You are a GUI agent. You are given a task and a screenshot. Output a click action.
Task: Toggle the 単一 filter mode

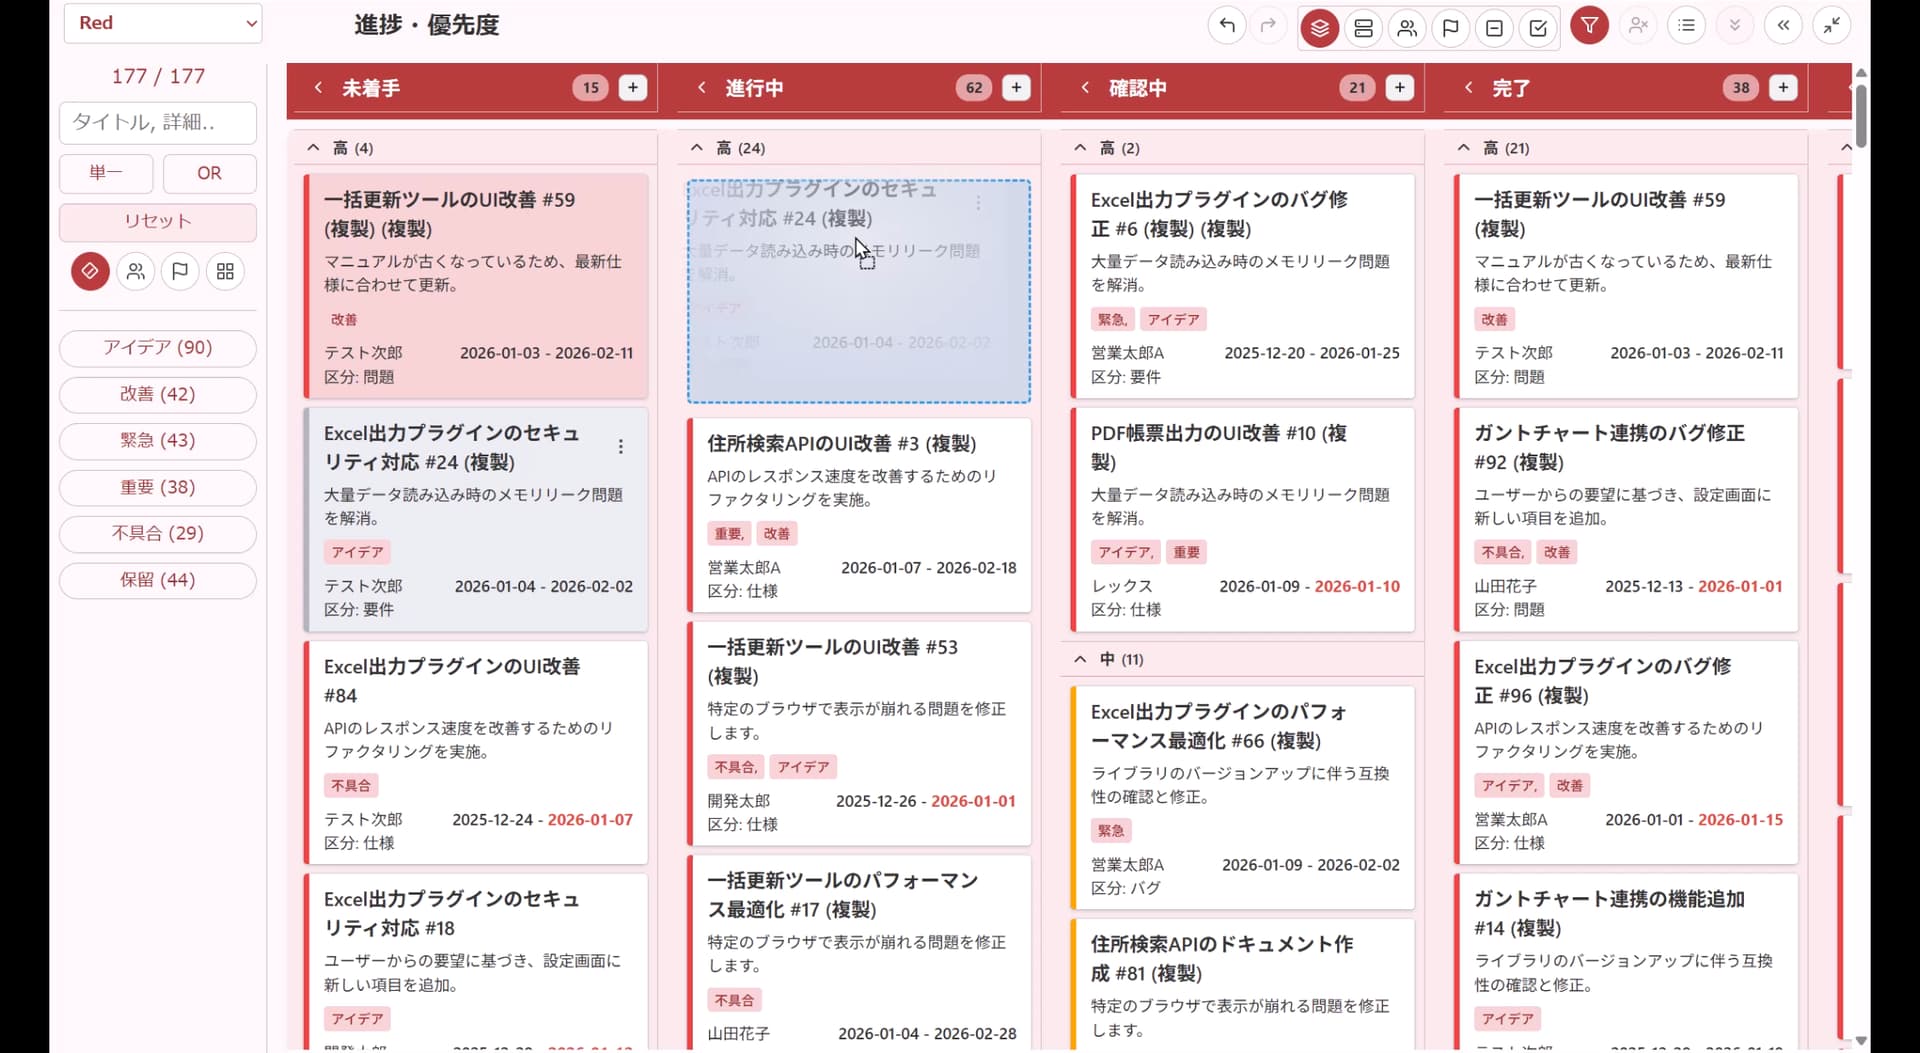[x=106, y=173]
